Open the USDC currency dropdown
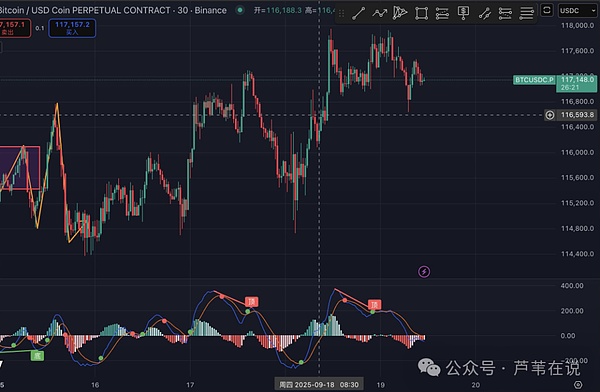 click(577, 11)
